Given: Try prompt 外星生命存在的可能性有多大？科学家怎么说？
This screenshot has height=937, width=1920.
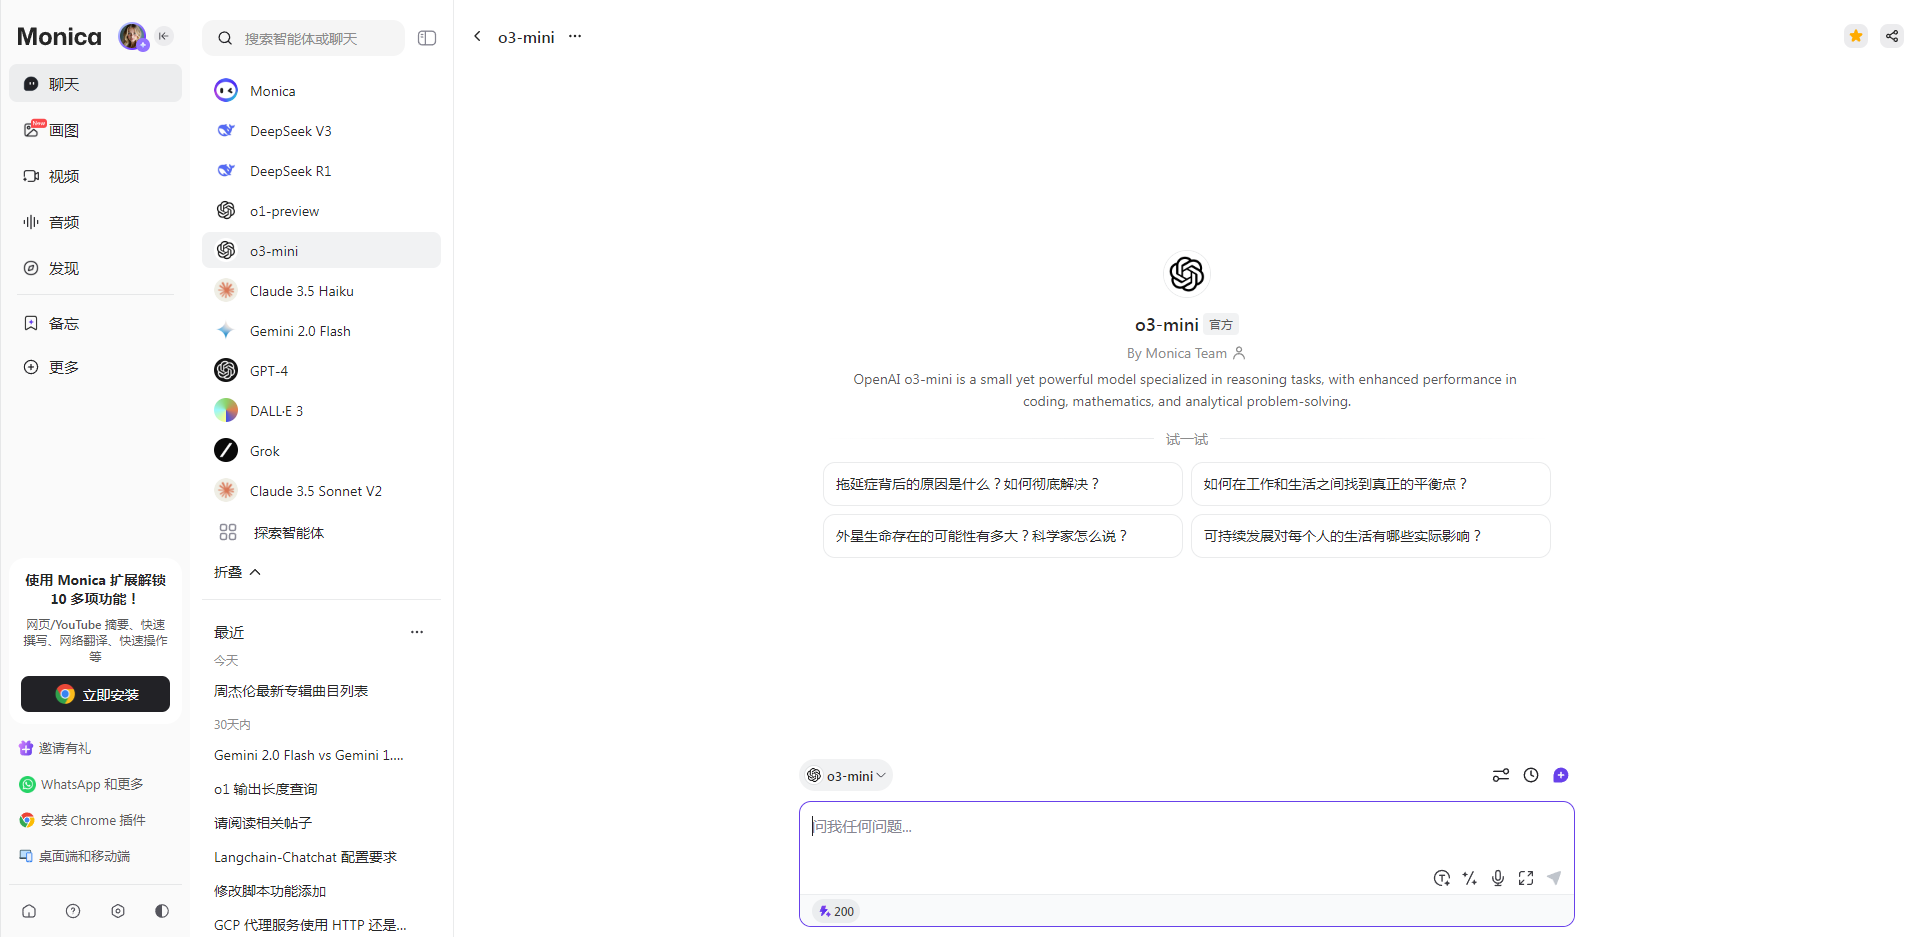Looking at the screenshot, I should (x=1002, y=536).
